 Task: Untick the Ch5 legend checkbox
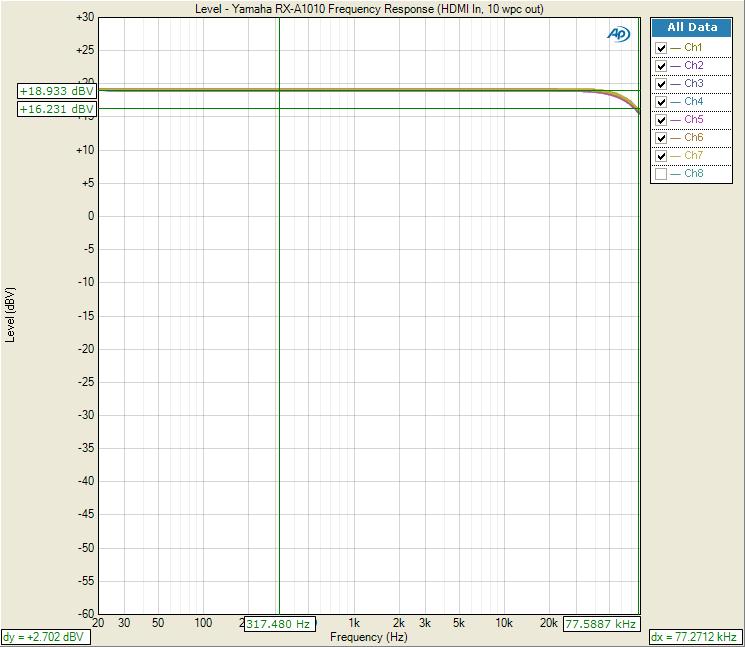661,120
